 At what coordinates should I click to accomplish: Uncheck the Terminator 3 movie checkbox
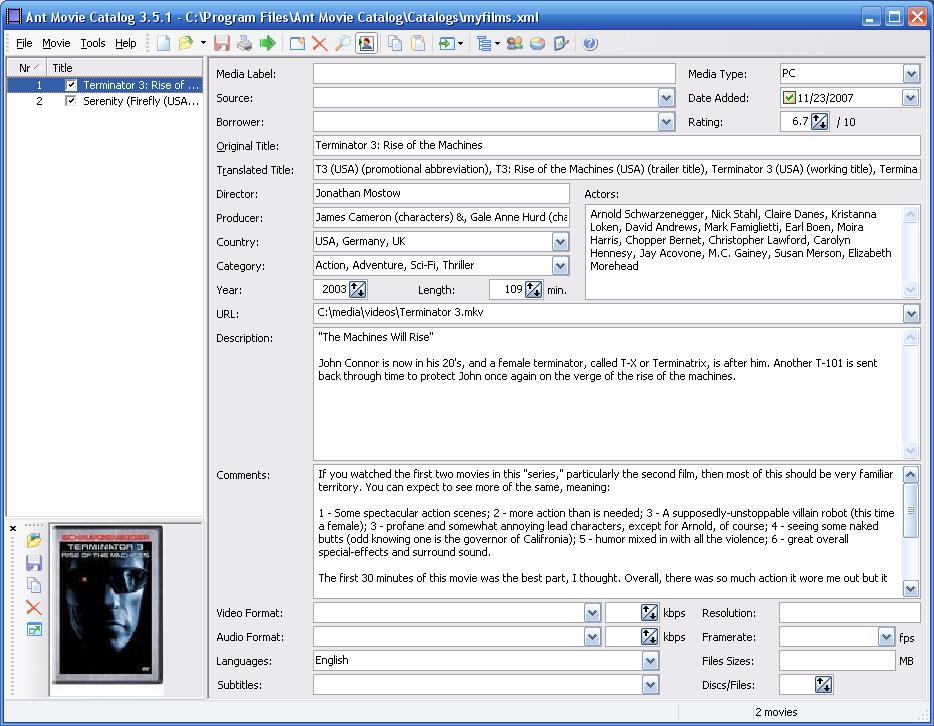[x=71, y=86]
